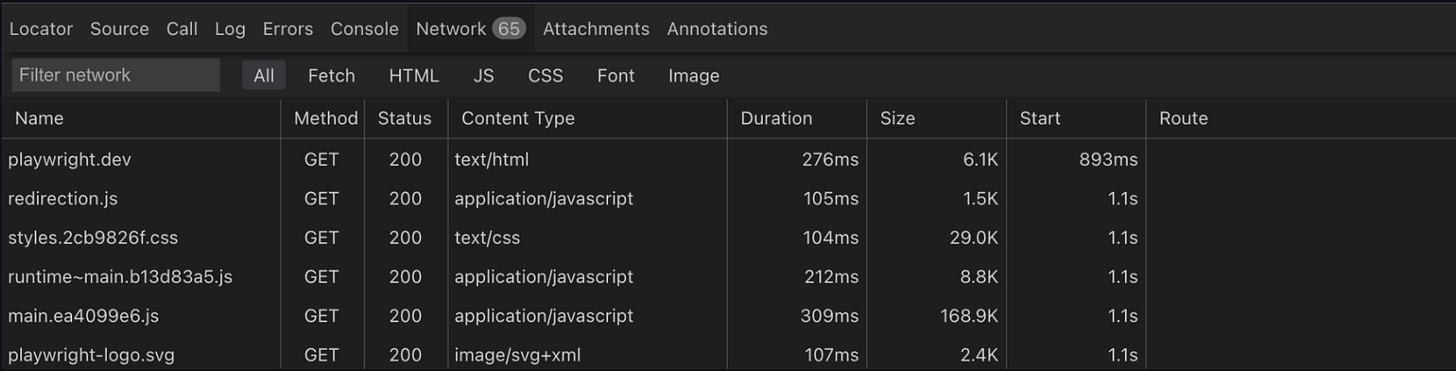Image resolution: width=1456 pixels, height=371 pixels.
Task: Click into the Filter network field
Action: point(116,75)
